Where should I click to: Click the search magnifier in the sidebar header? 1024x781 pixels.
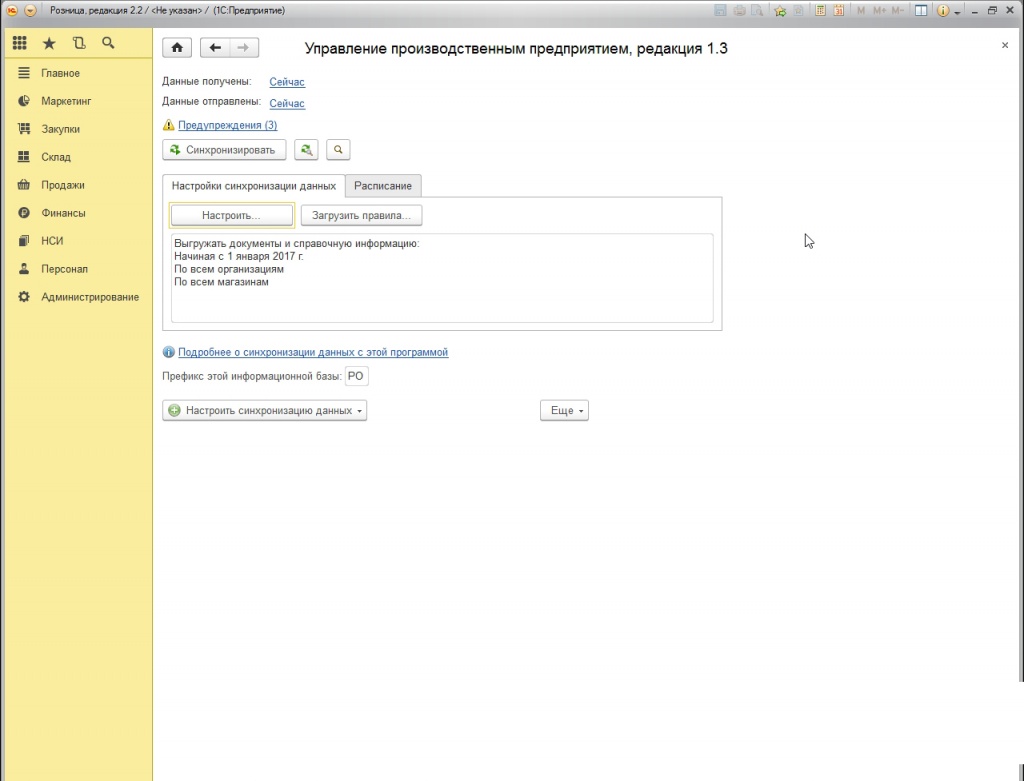pyautogui.click(x=108, y=44)
